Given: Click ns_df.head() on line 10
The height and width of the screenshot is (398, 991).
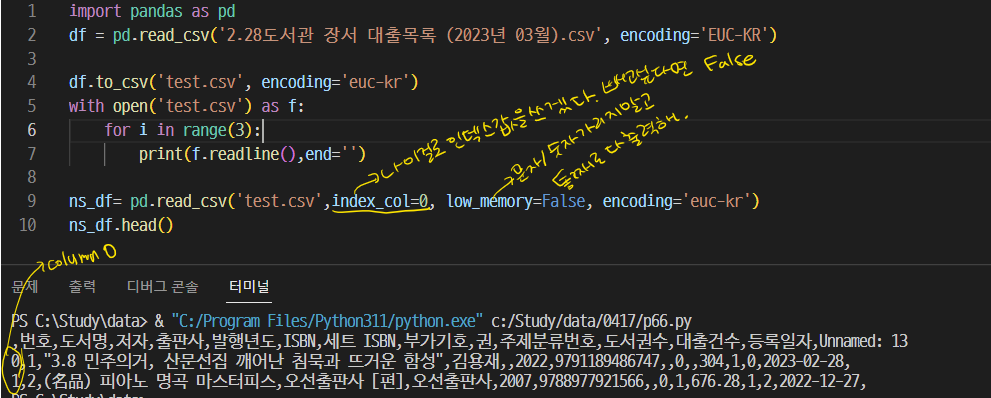Looking at the screenshot, I should [x=121, y=226].
